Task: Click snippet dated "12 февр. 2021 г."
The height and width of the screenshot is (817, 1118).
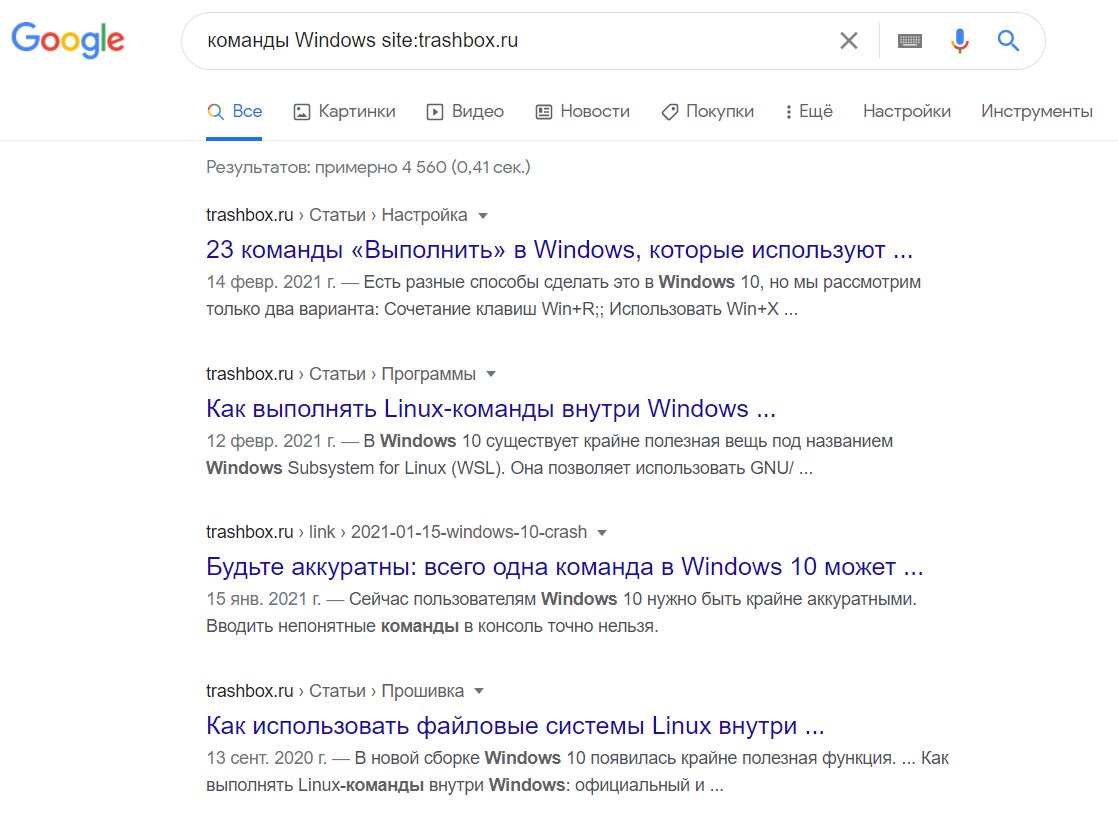Action: click(x=550, y=455)
